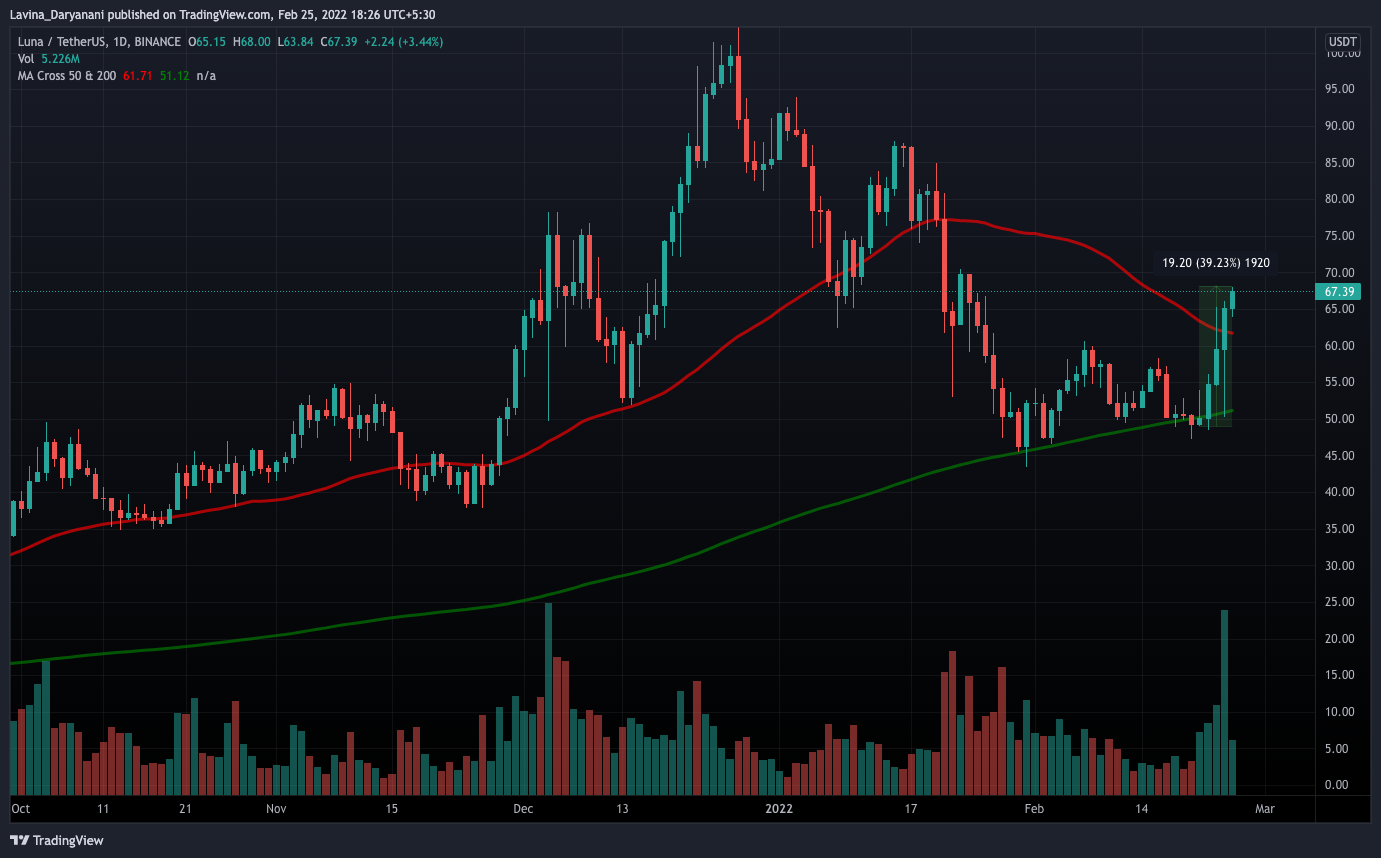Click the high price H68.00 in header
Screen dimensions: 1381x858
tap(251, 42)
